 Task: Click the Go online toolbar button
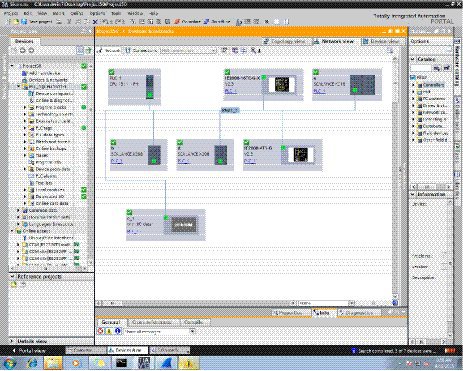pos(188,22)
